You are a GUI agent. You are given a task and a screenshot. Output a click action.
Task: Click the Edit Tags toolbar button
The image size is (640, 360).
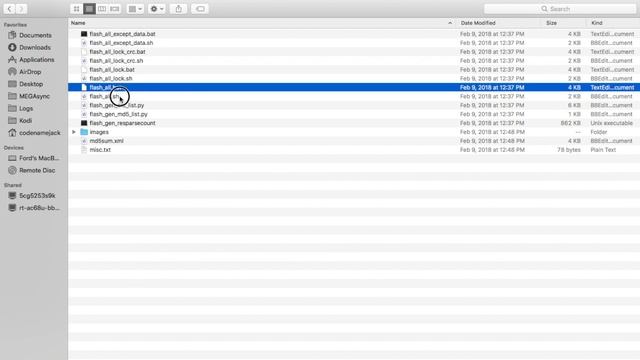(x=200, y=9)
